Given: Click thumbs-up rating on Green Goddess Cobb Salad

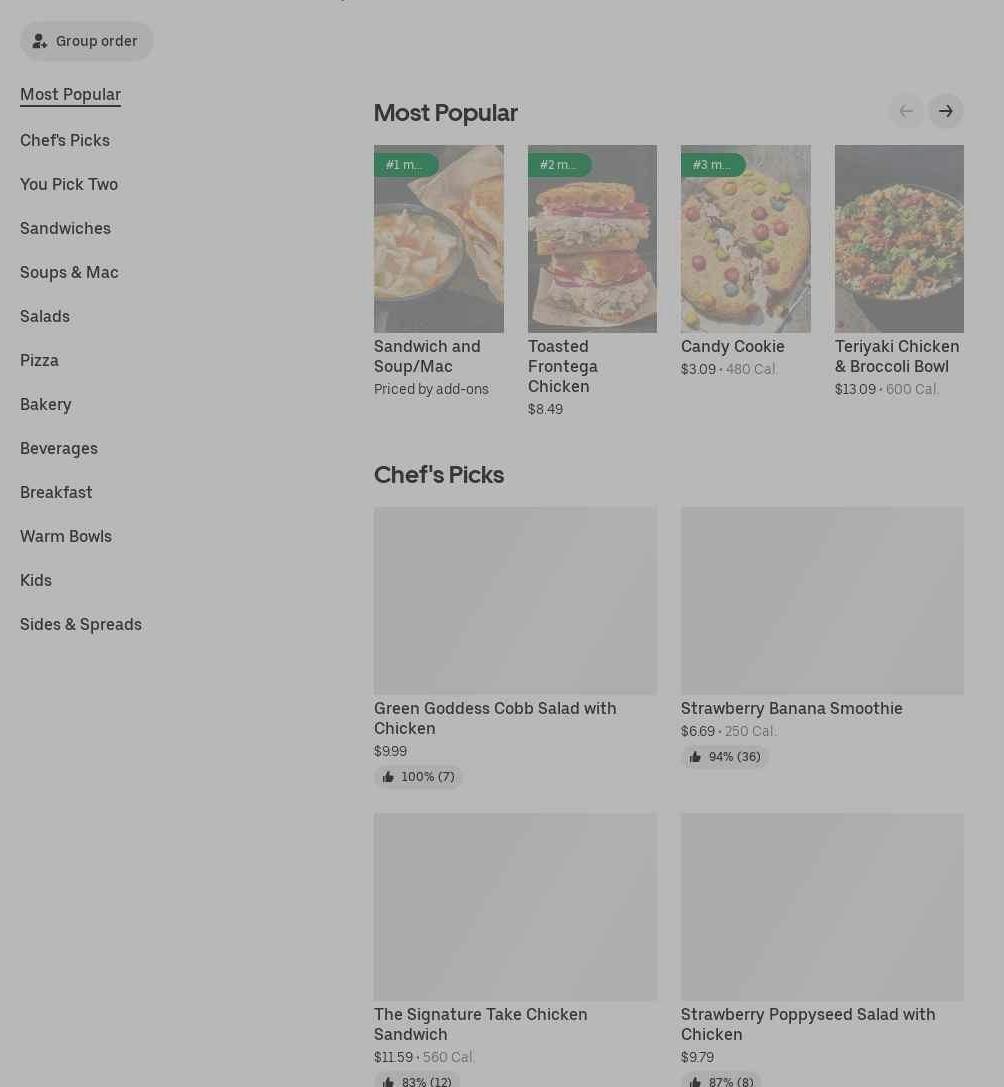Looking at the screenshot, I should pyautogui.click(x=418, y=777).
